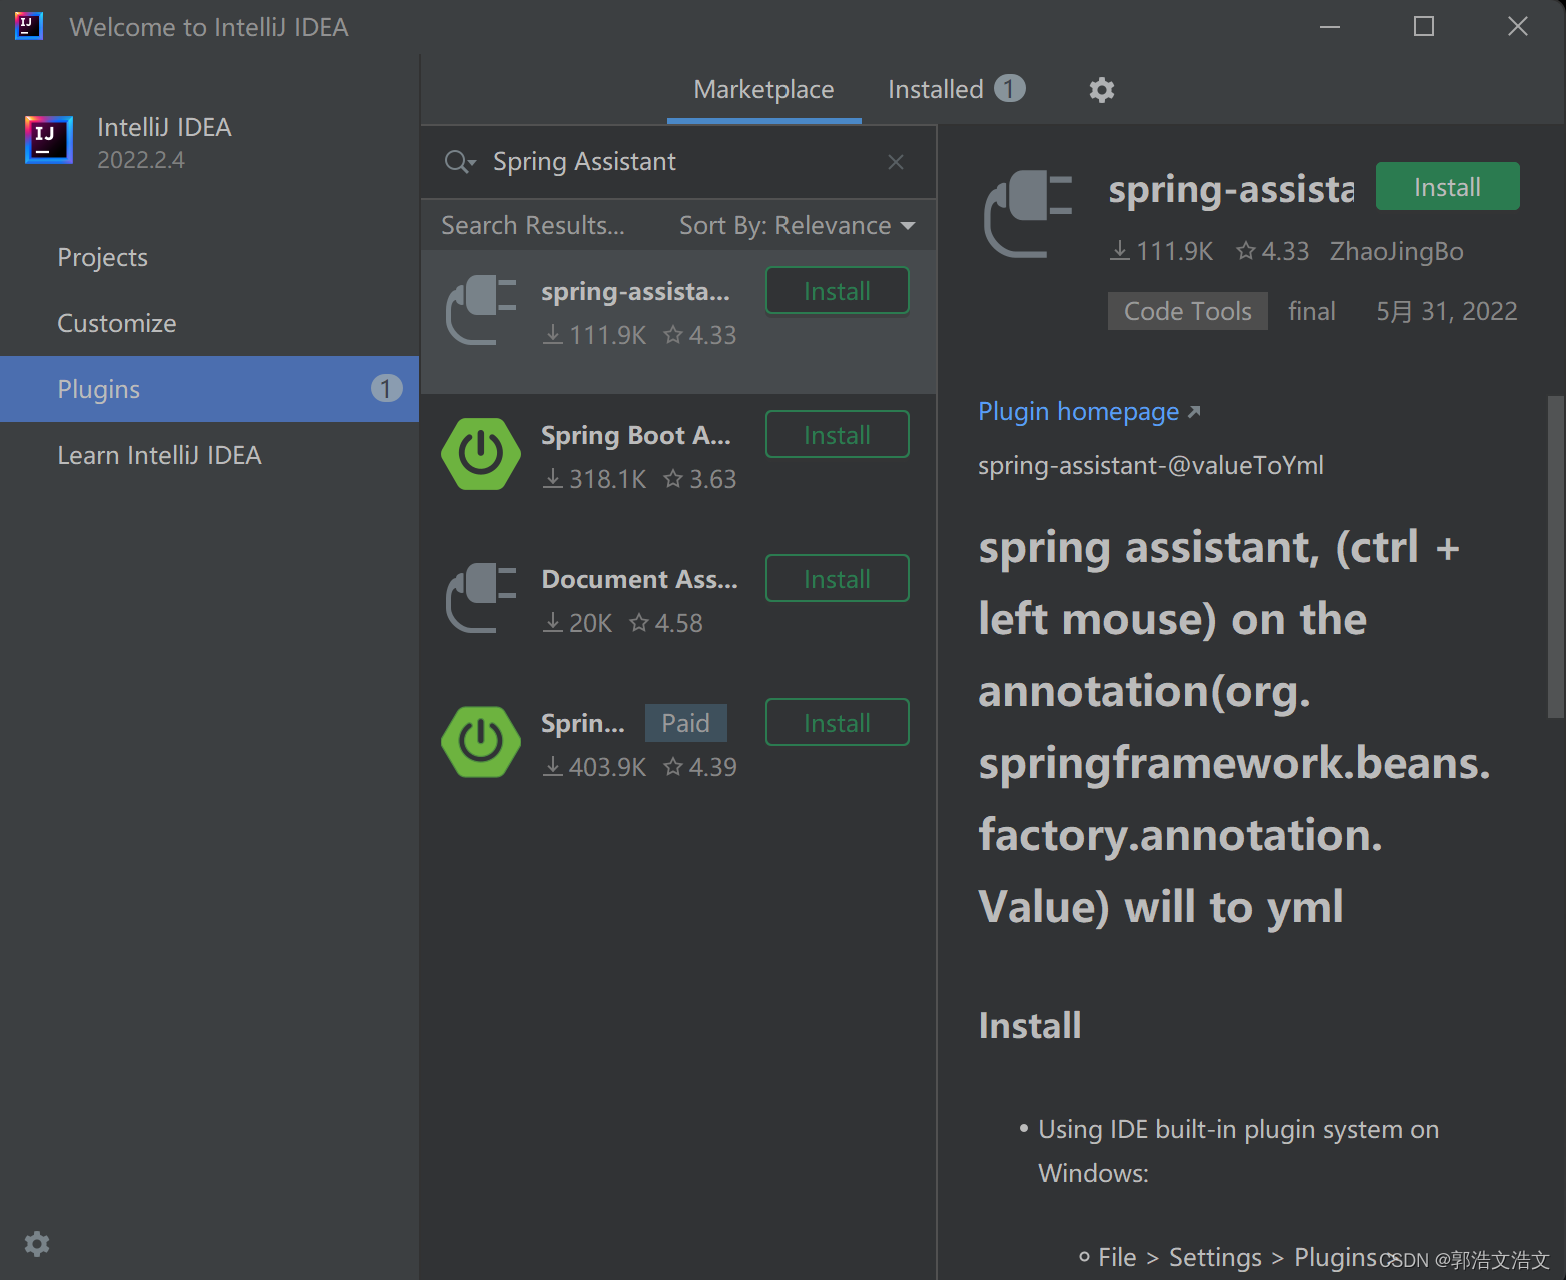This screenshot has width=1566, height=1280.
Task: Select Plugins in the sidebar
Action: (x=209, y=389)
